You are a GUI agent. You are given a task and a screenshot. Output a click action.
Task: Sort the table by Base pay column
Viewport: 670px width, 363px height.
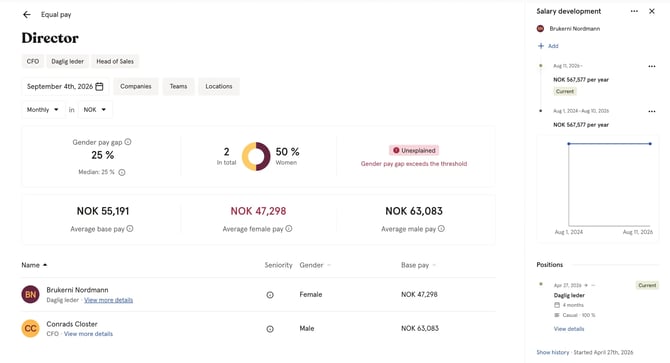418,265
